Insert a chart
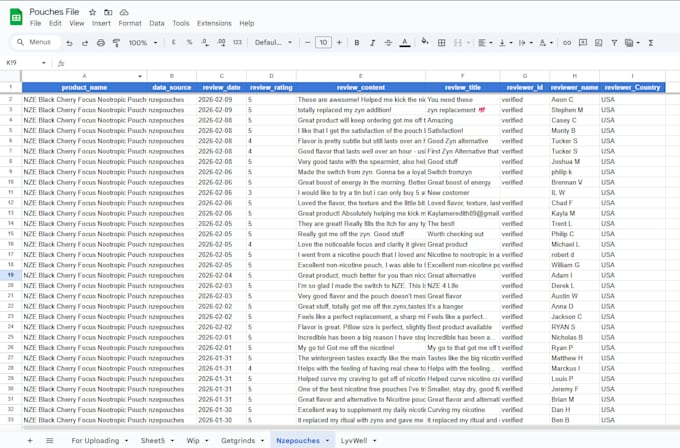The height and width of the screenshot is (448, 680). [x=598, y=43]
